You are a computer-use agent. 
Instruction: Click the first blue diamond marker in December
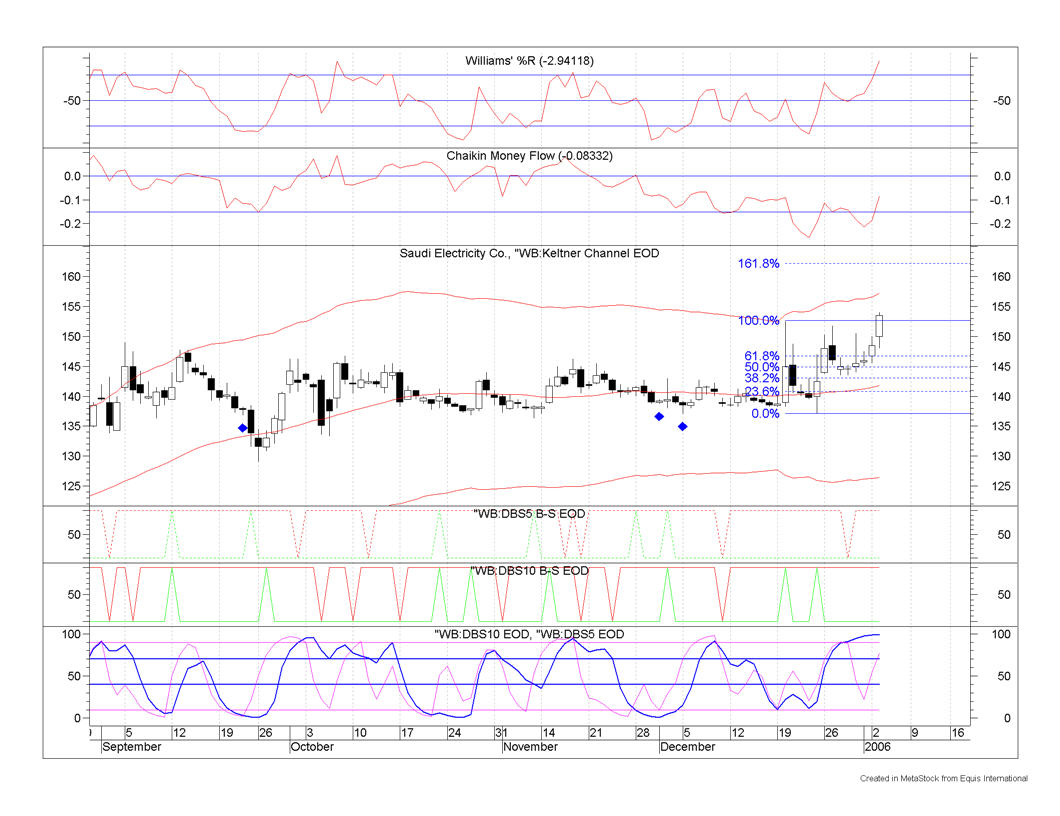point(659,416)
